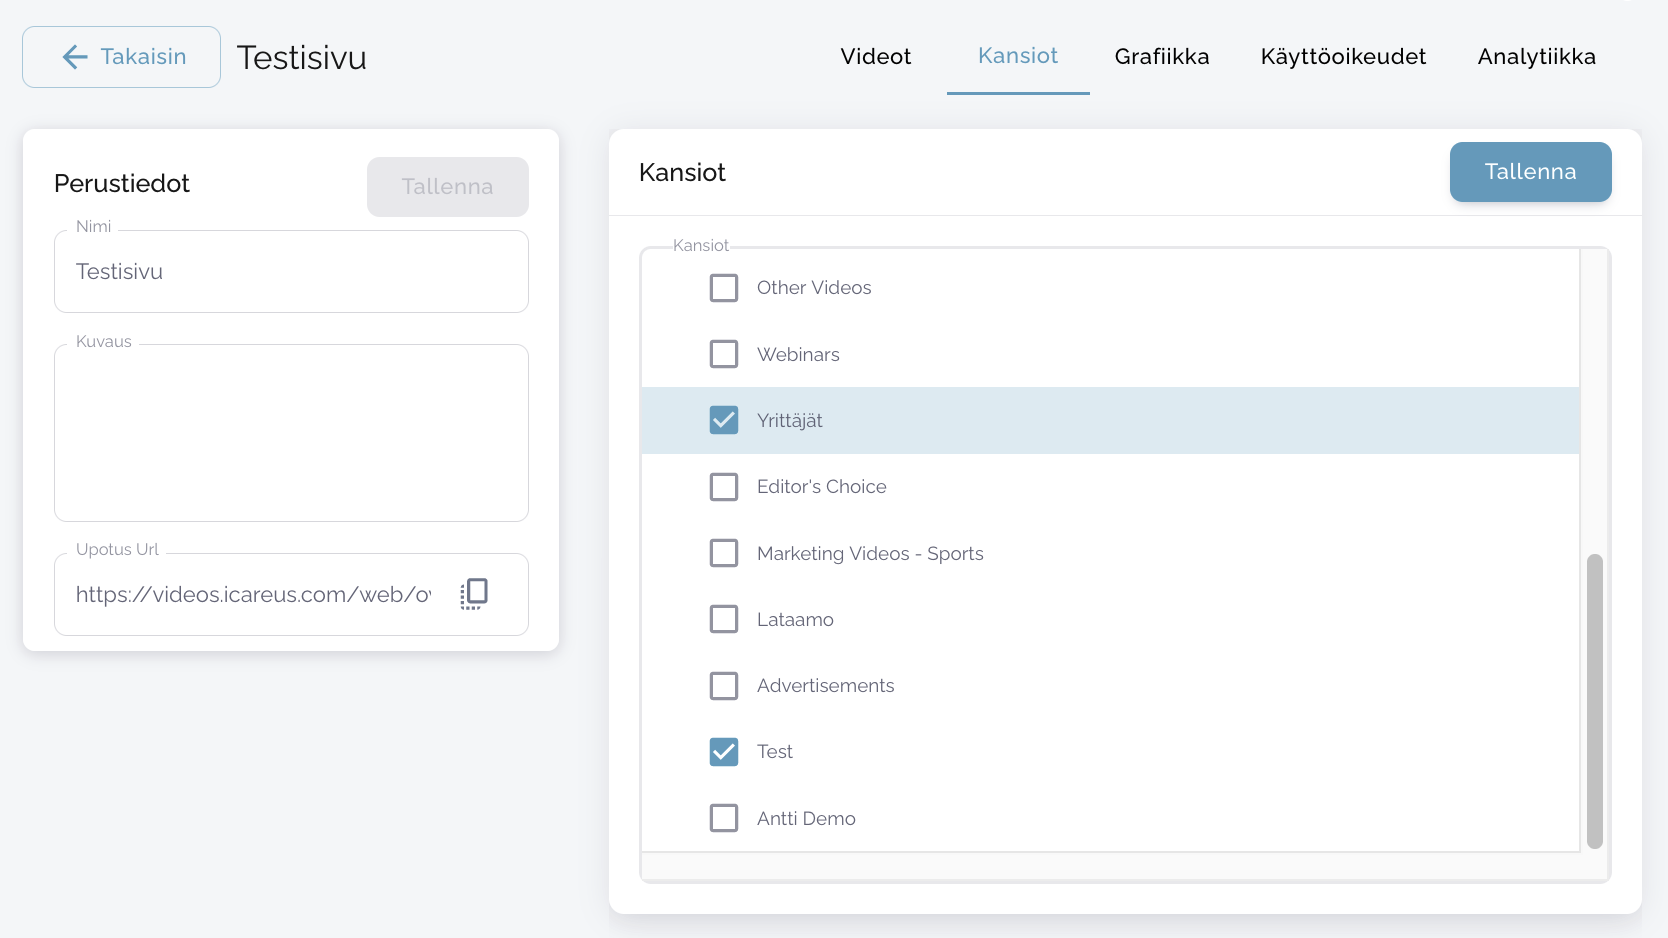The height and width of the screenshot is (938, 1668).
Task: Click the copy embed URL icon
Action: pyautogui.click(x=474, y=594)
